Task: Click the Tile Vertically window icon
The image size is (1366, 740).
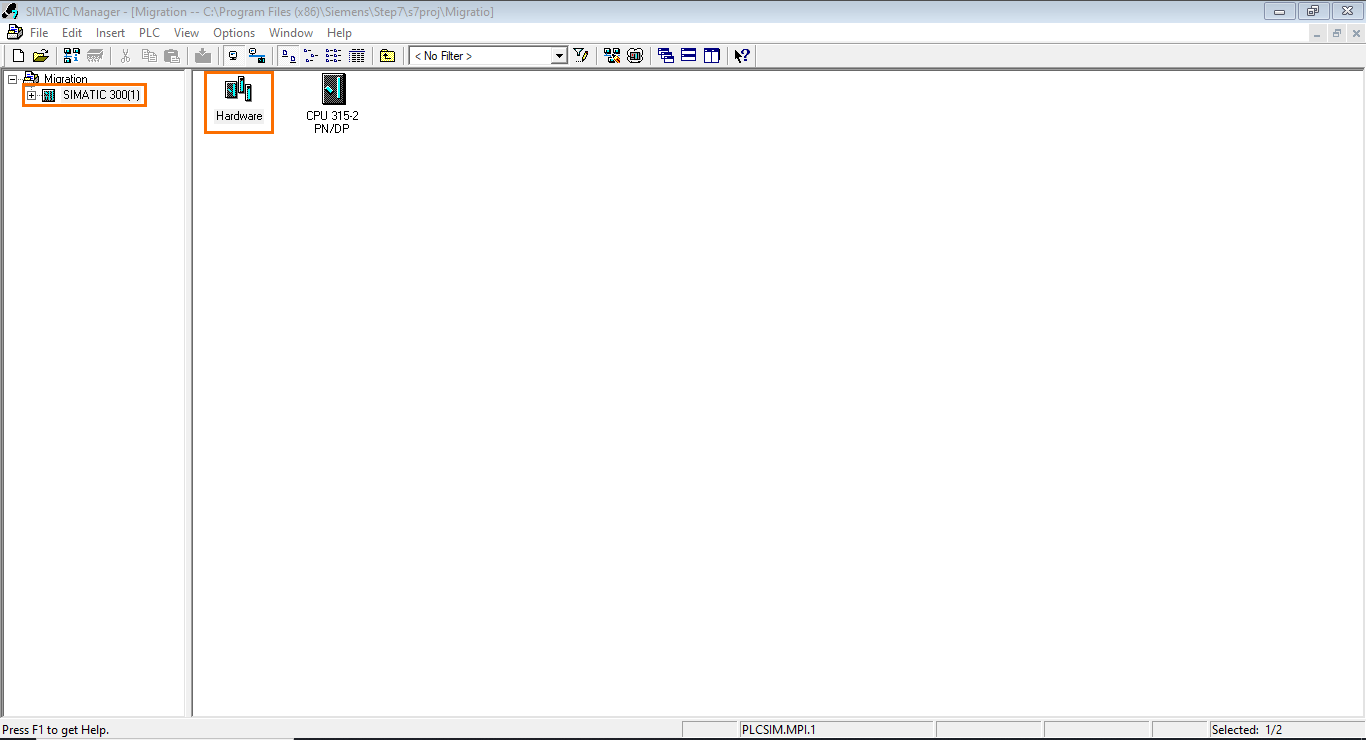Action: [711, 55]
